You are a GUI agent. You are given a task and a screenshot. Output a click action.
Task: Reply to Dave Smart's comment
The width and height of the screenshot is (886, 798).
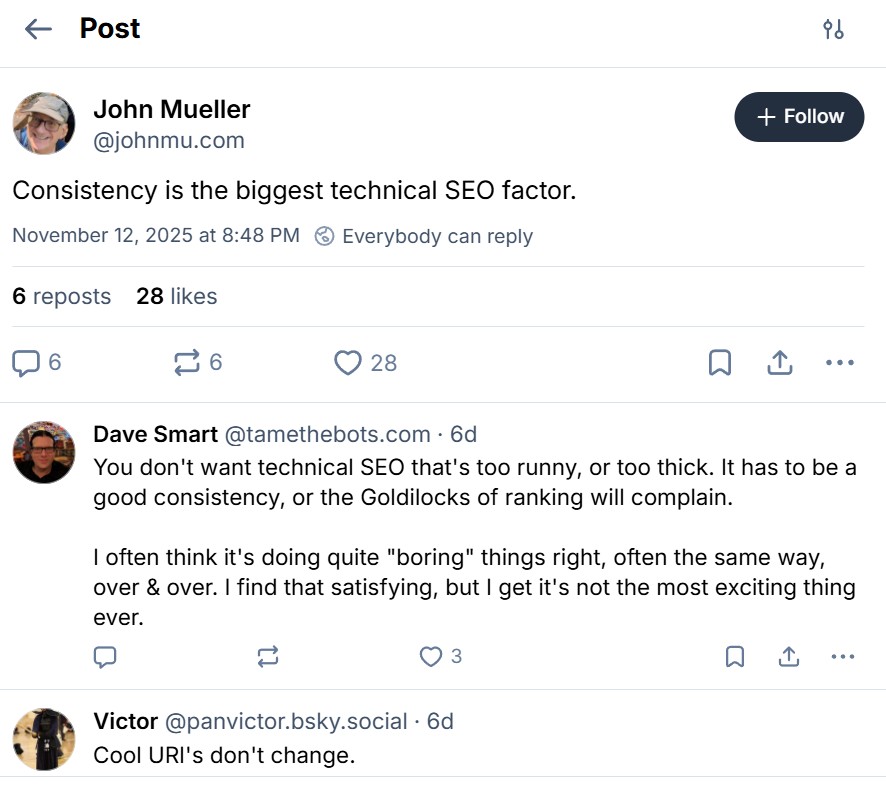[x=105, y=657]
